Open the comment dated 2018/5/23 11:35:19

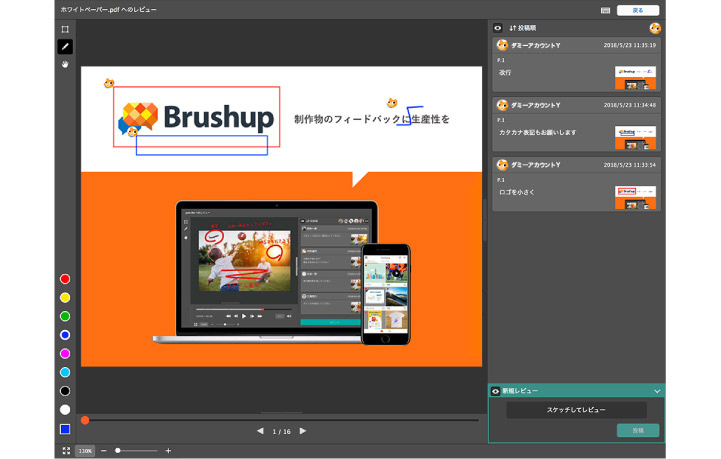[x=576, y=65]
